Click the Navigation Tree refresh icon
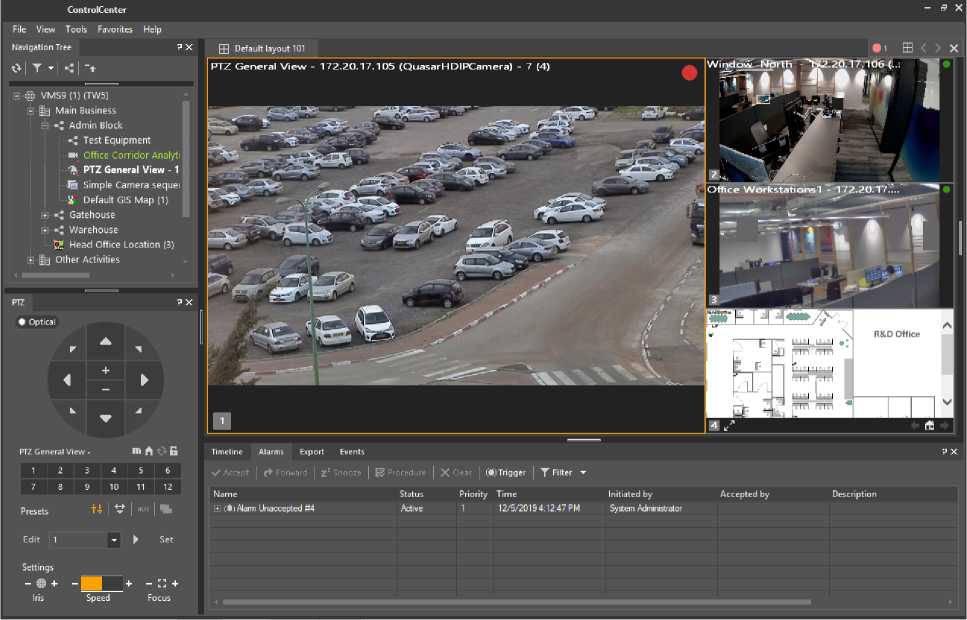The image size is (967, 620). click(16, 68)
